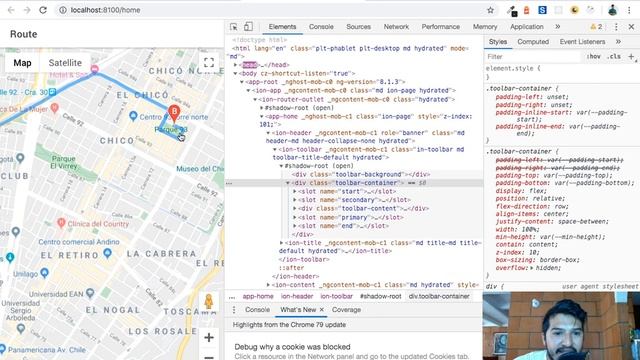Show more Styles sidebar tabs

pos(618,42)
